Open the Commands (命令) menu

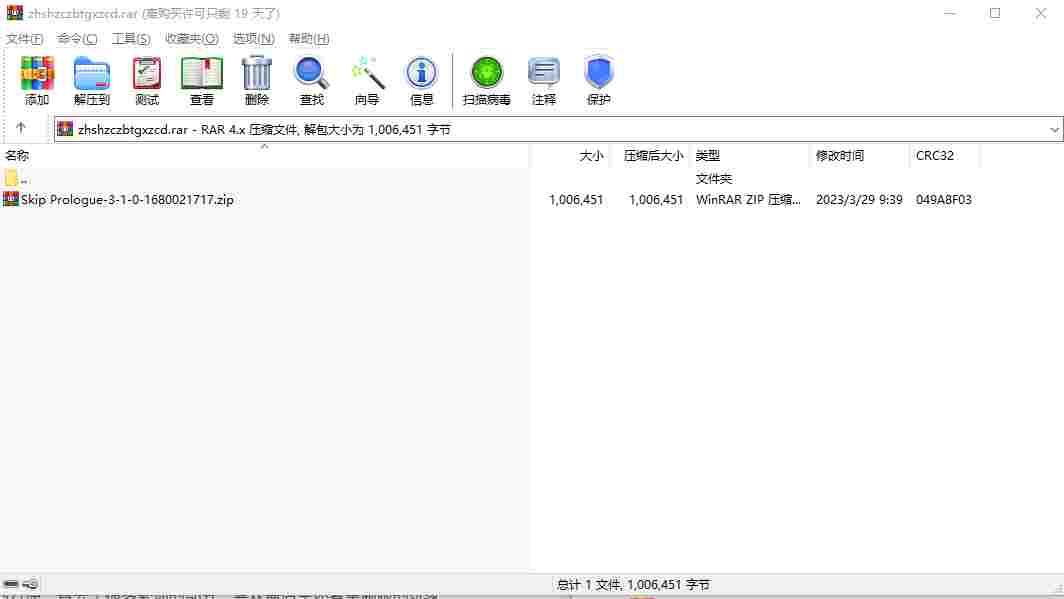(x=77, y=39)
